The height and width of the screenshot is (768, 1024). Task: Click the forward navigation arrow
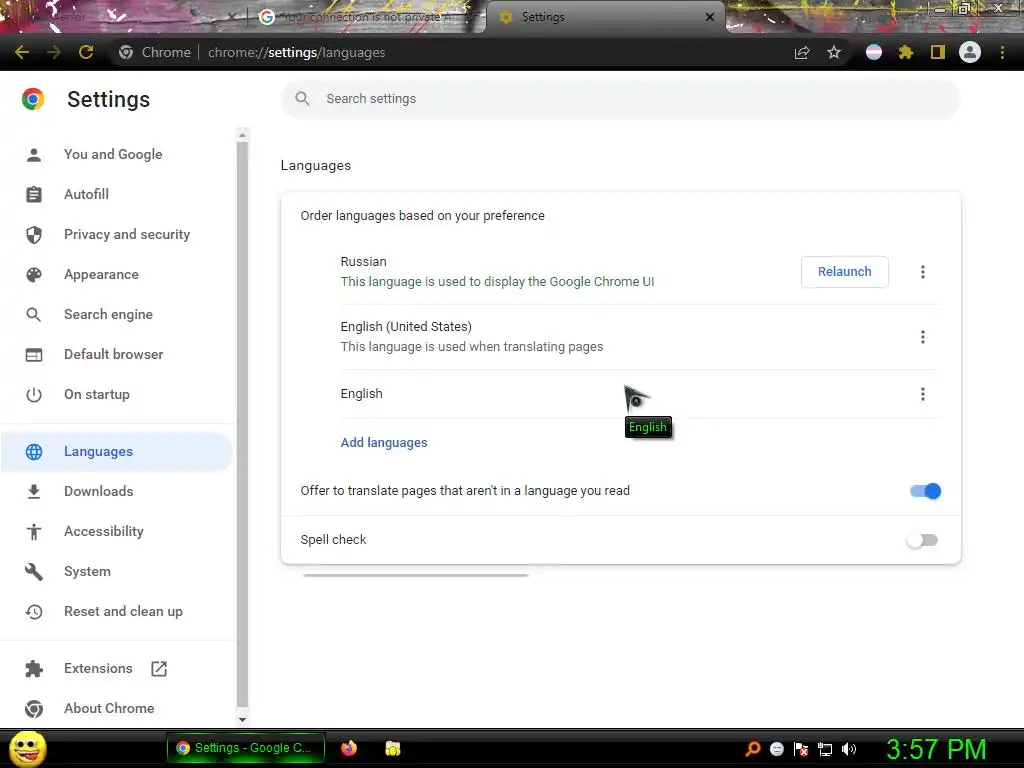click(x=54, y=52)
